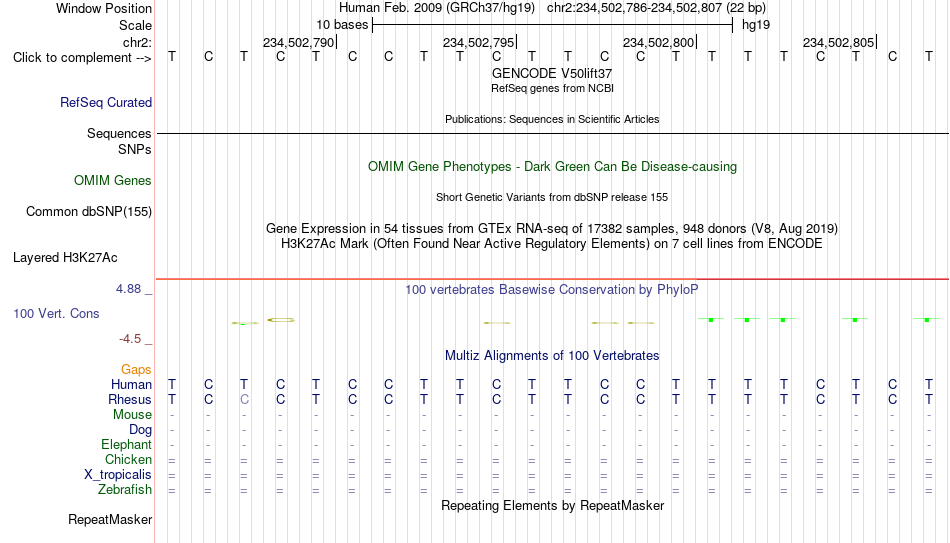Click 'Publications: Sequences in Scientific Articles' title

coord(552,119)
